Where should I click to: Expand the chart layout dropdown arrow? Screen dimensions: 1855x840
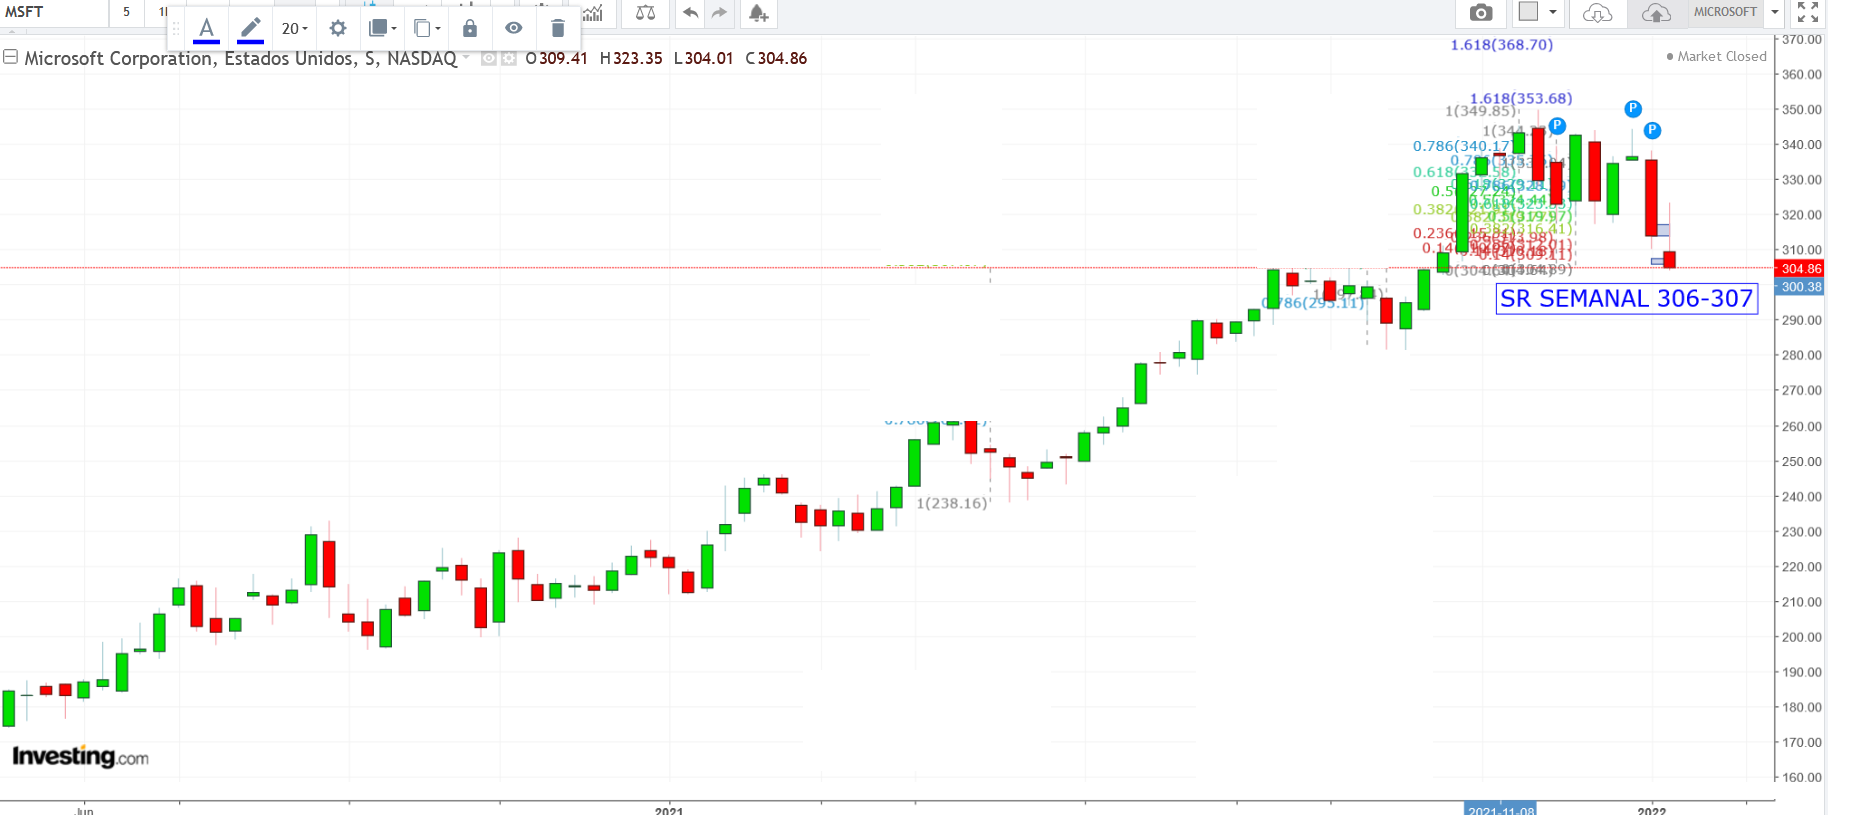(1553, 12)
